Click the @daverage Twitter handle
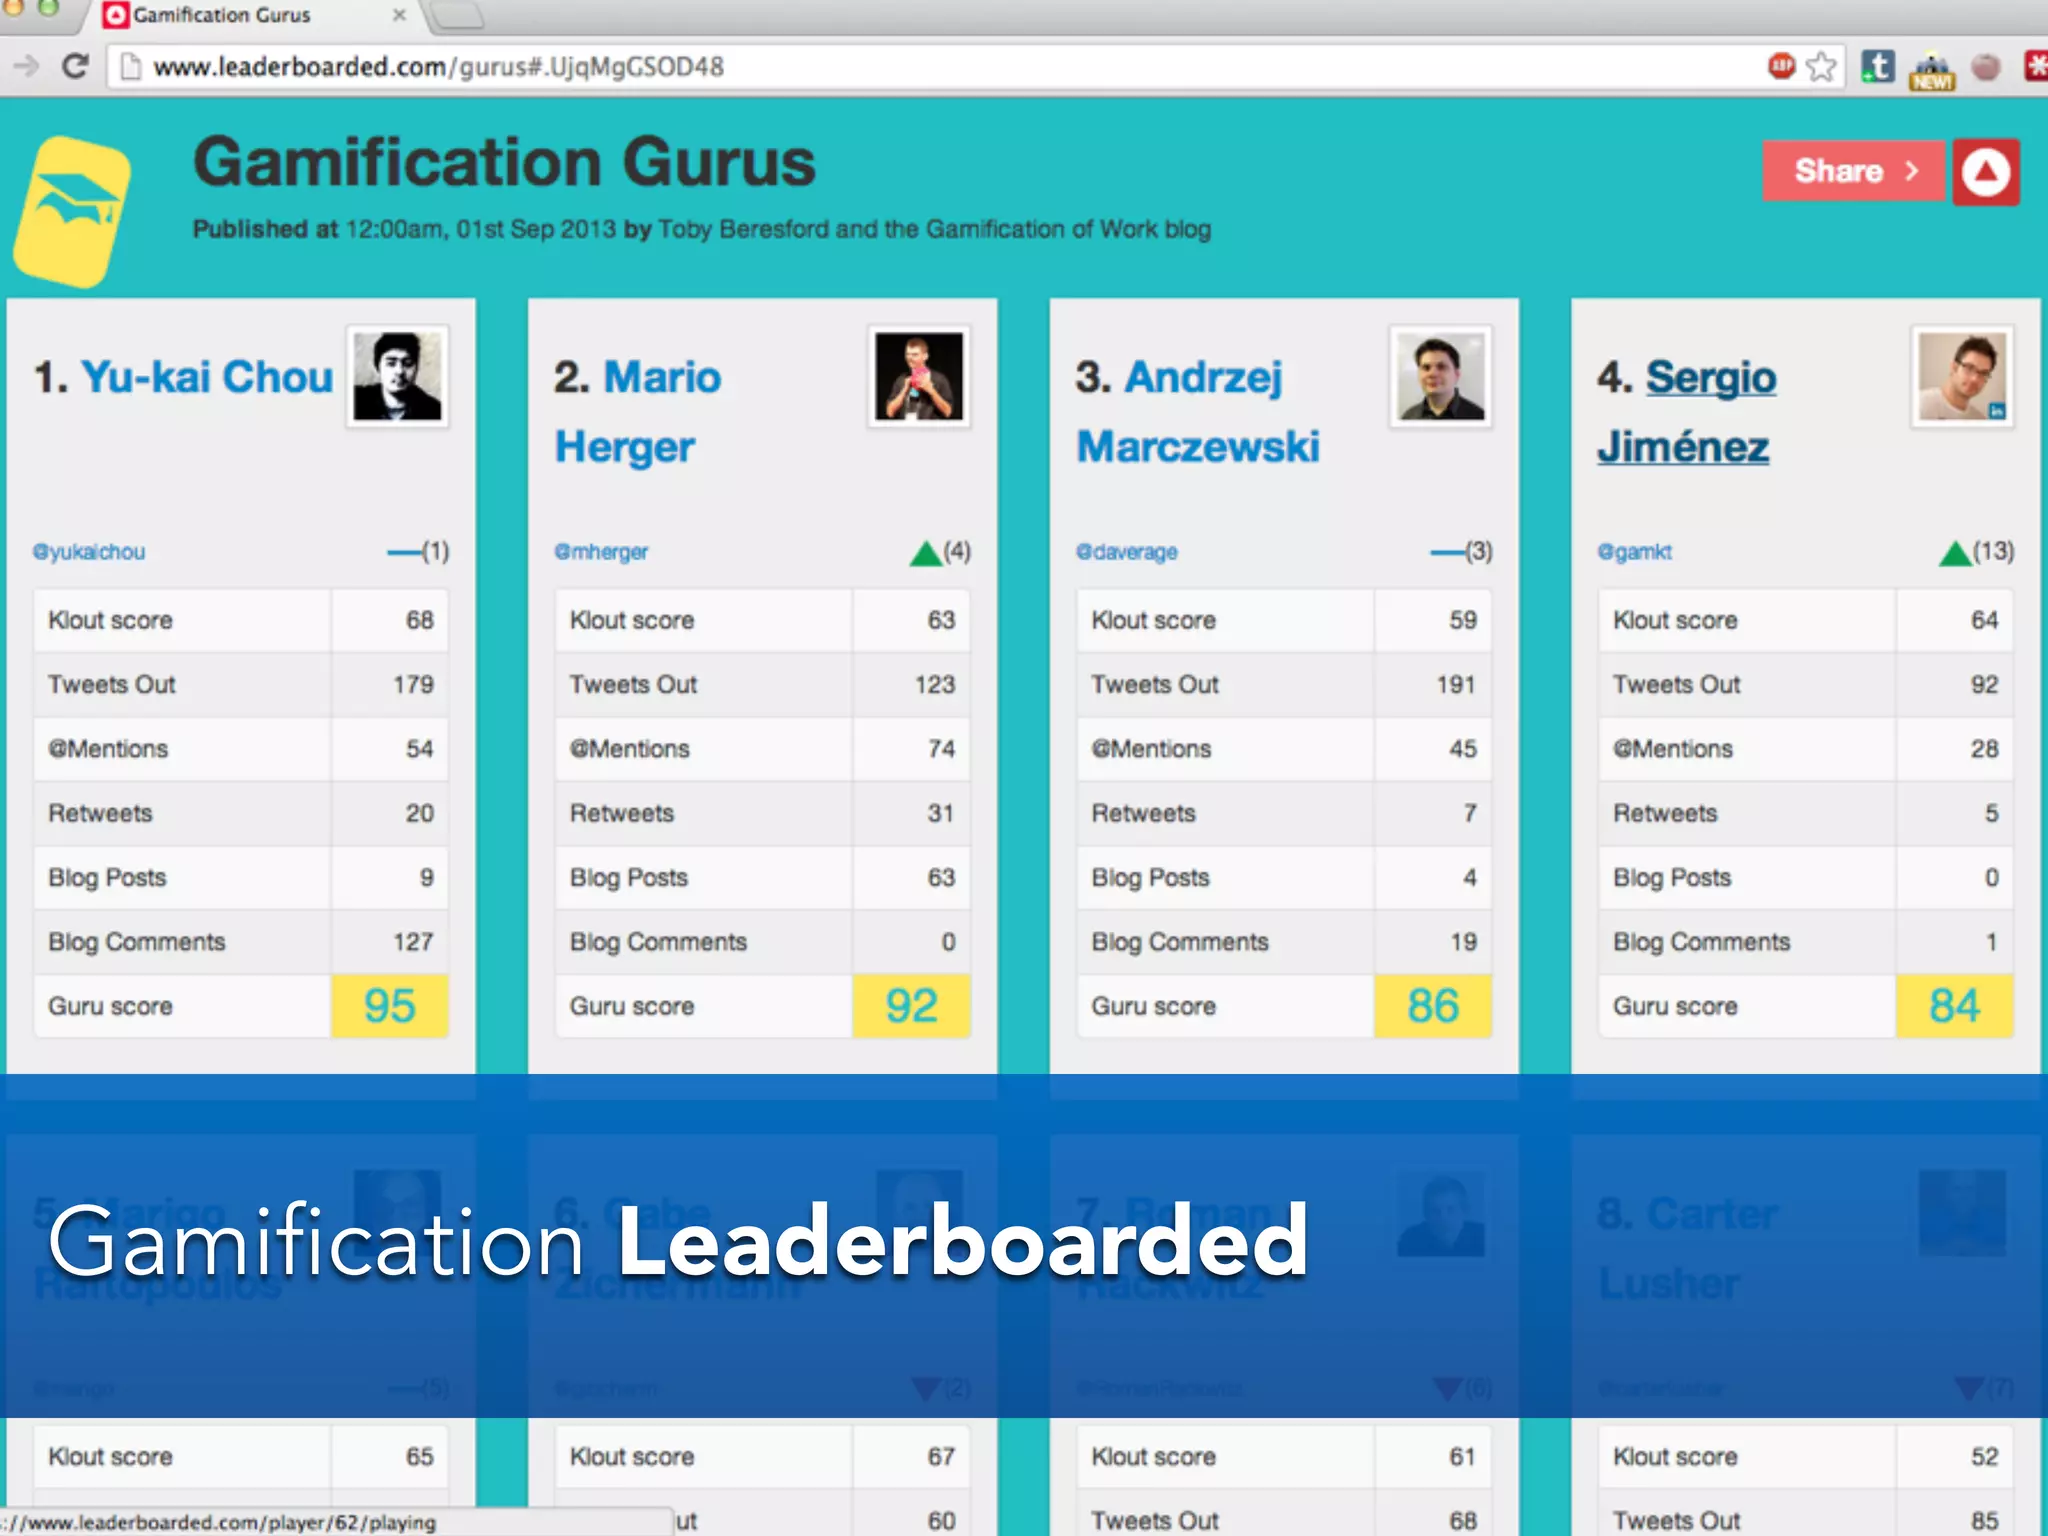2048x1536 pixels. point(1126,551)
